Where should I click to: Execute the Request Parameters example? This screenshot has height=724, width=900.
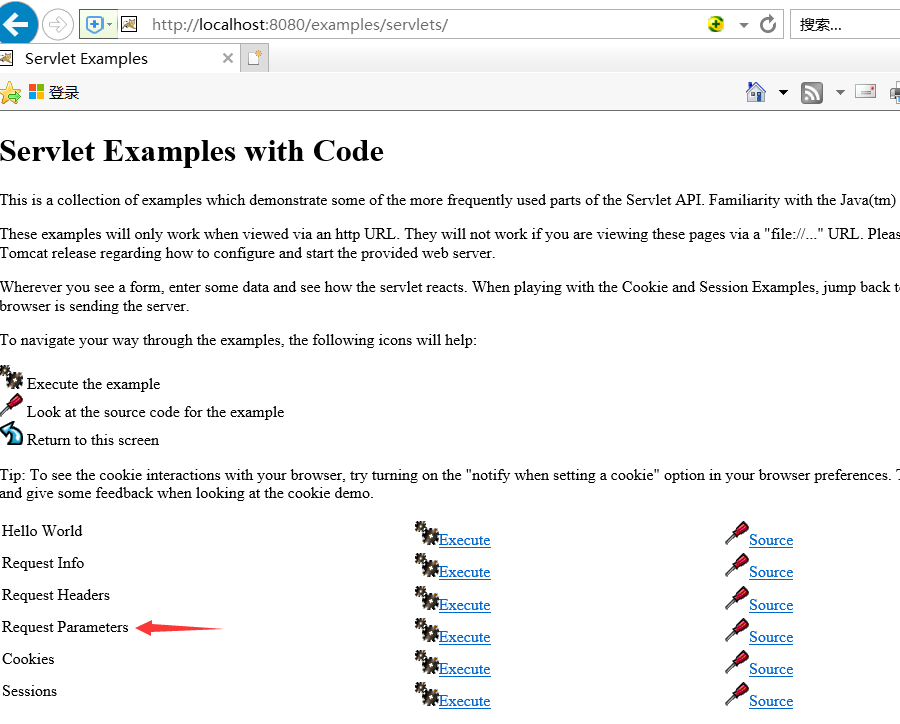click(464, 637)
